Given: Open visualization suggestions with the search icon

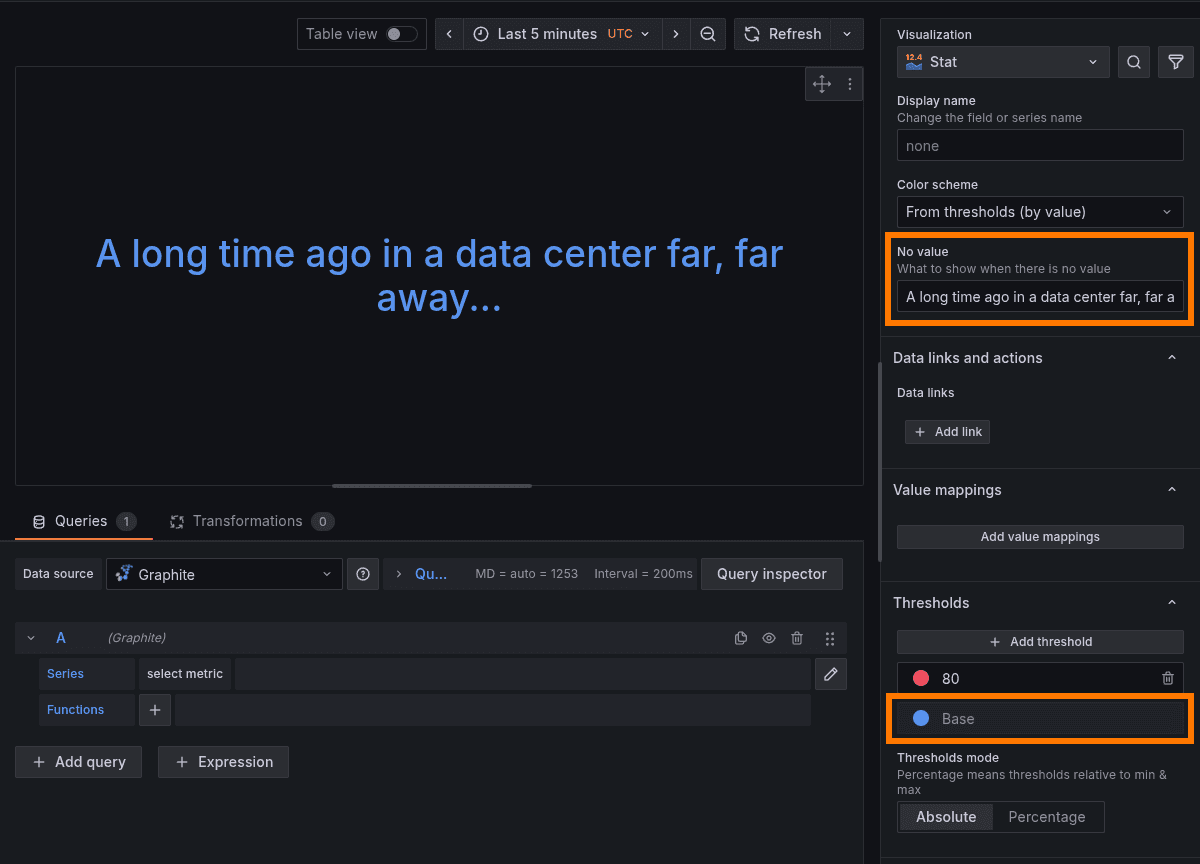Looking at the screenshot, I should click(1134, 61).
